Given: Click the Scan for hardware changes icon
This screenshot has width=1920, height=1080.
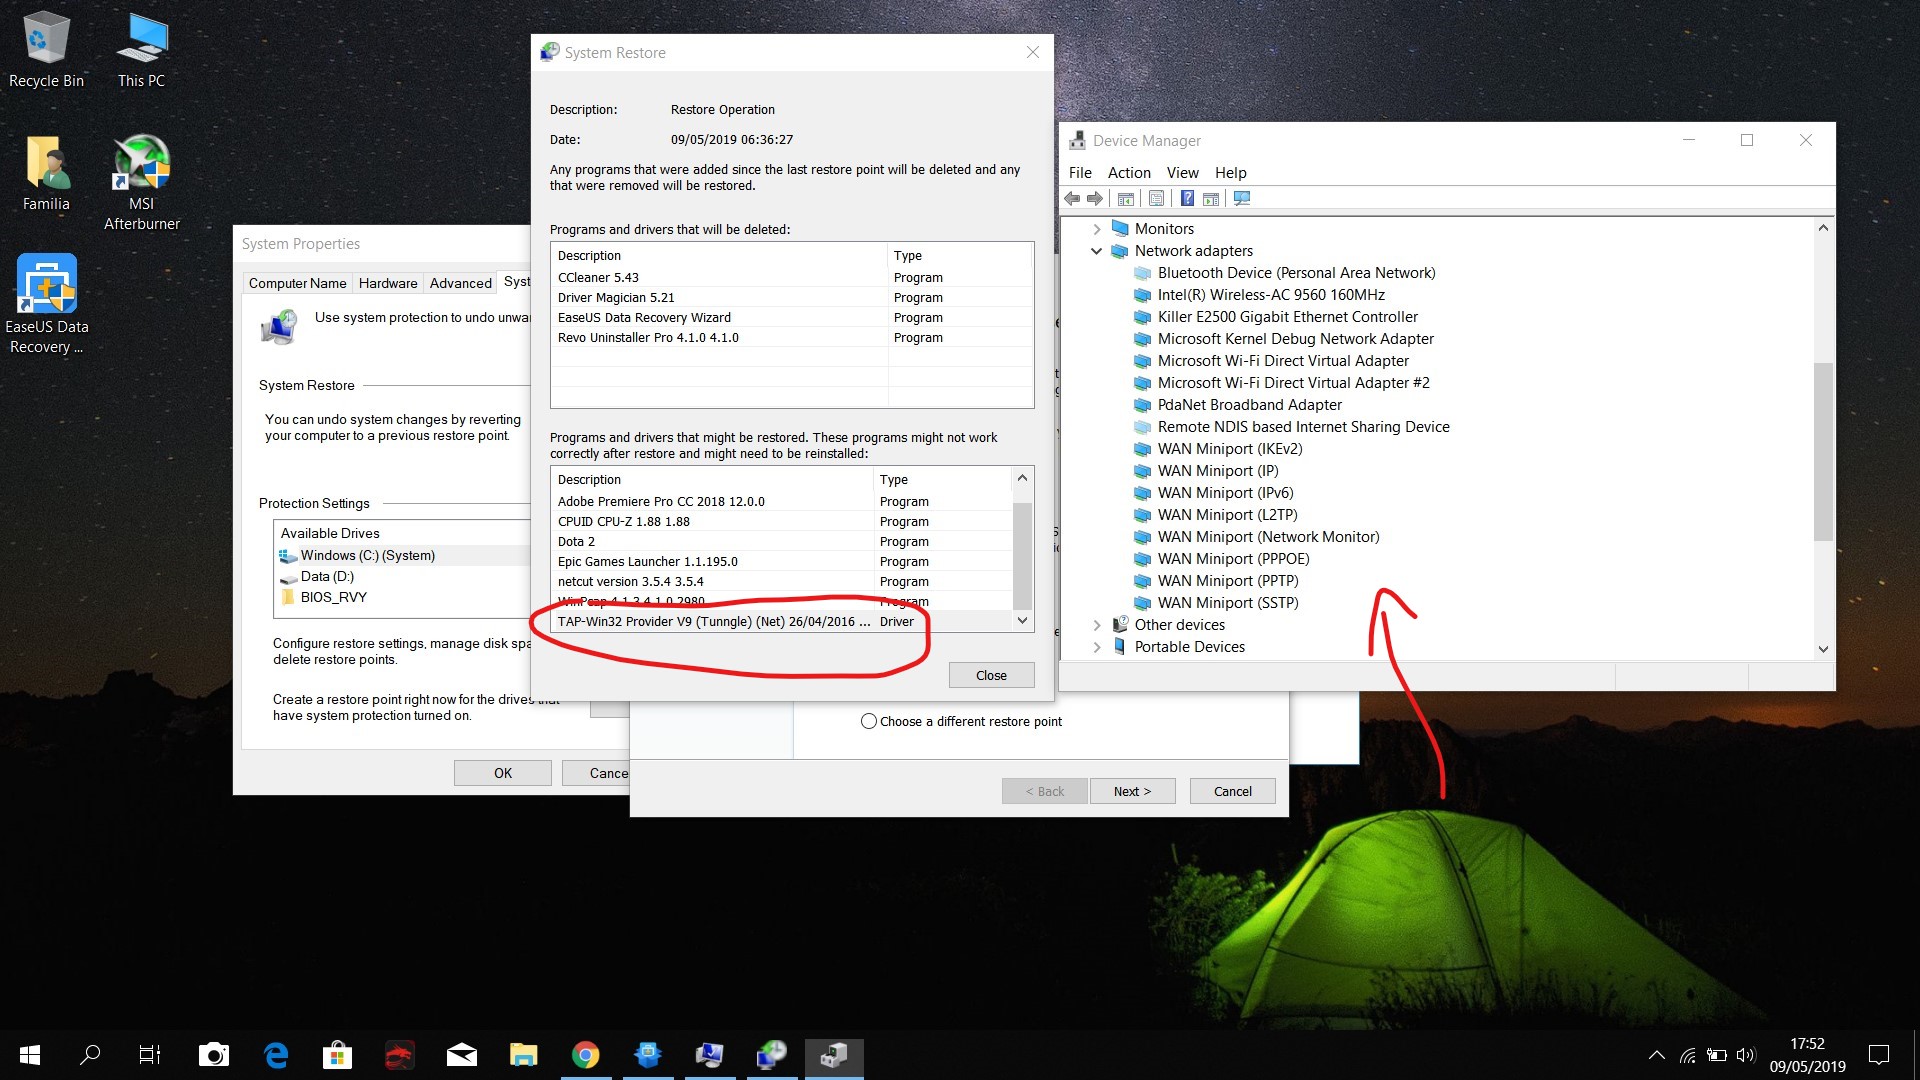Looking at the screenshot, I should (x=1242, y=198).
